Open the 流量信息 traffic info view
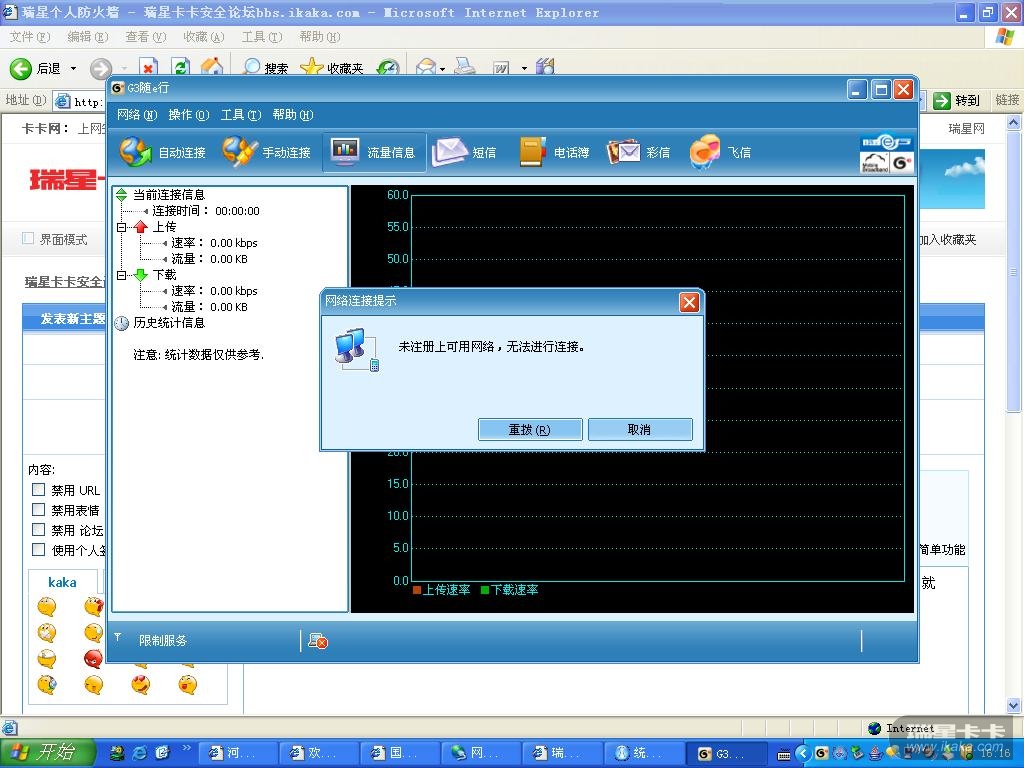Image resolution: width=1024 pixels, height=768 pixels. pyautogui.click(x=374, y=152)
